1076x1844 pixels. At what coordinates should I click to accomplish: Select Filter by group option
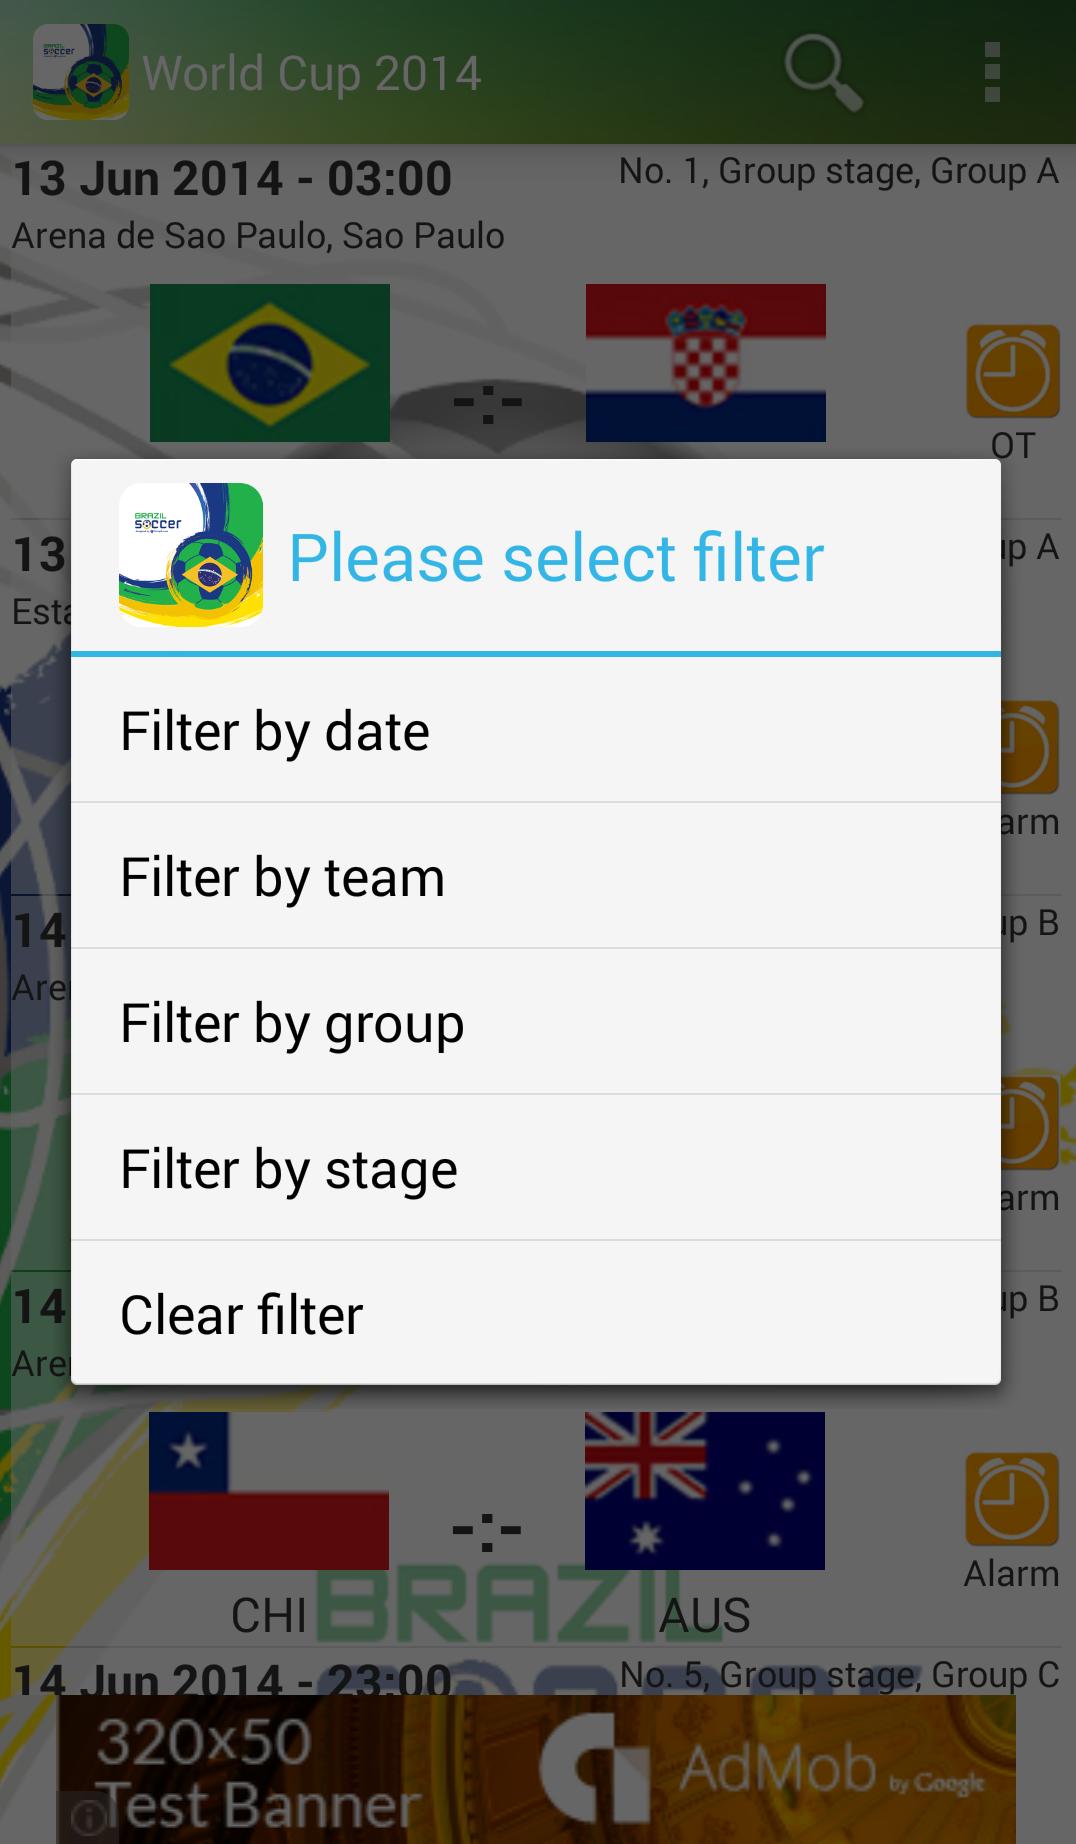536,1023
